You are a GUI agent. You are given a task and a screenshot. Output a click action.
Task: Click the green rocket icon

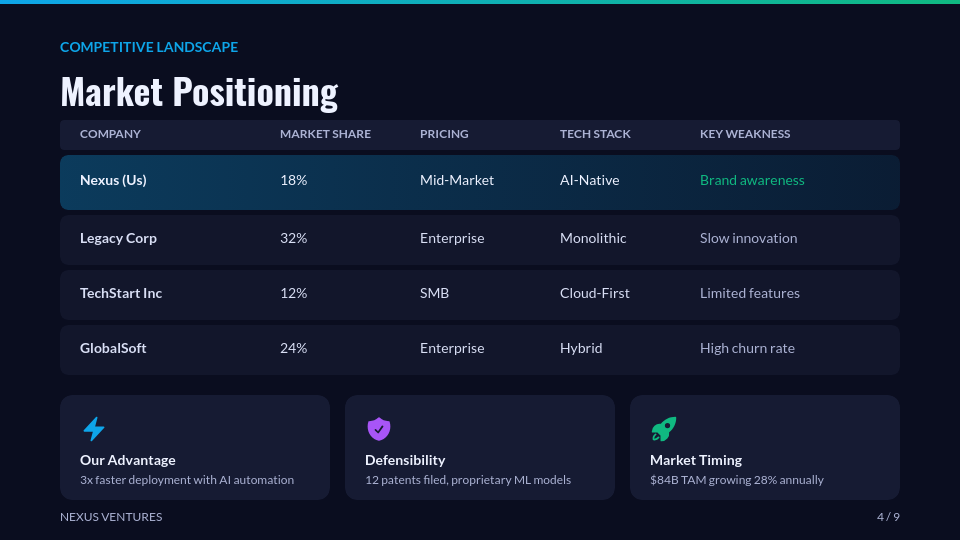[663, 429]
